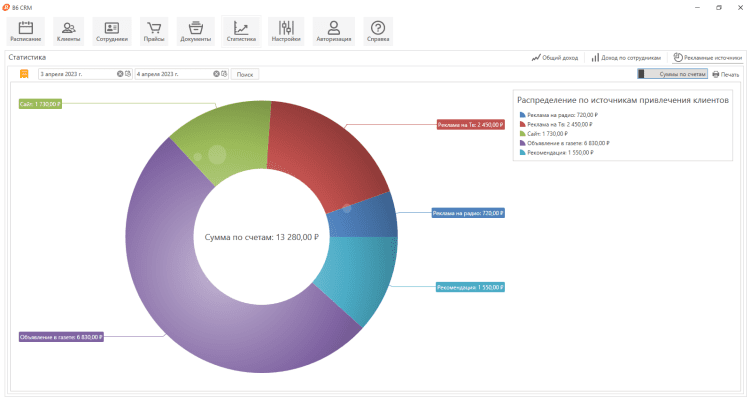Open calendar dropdown for start date

coord(128,74)
